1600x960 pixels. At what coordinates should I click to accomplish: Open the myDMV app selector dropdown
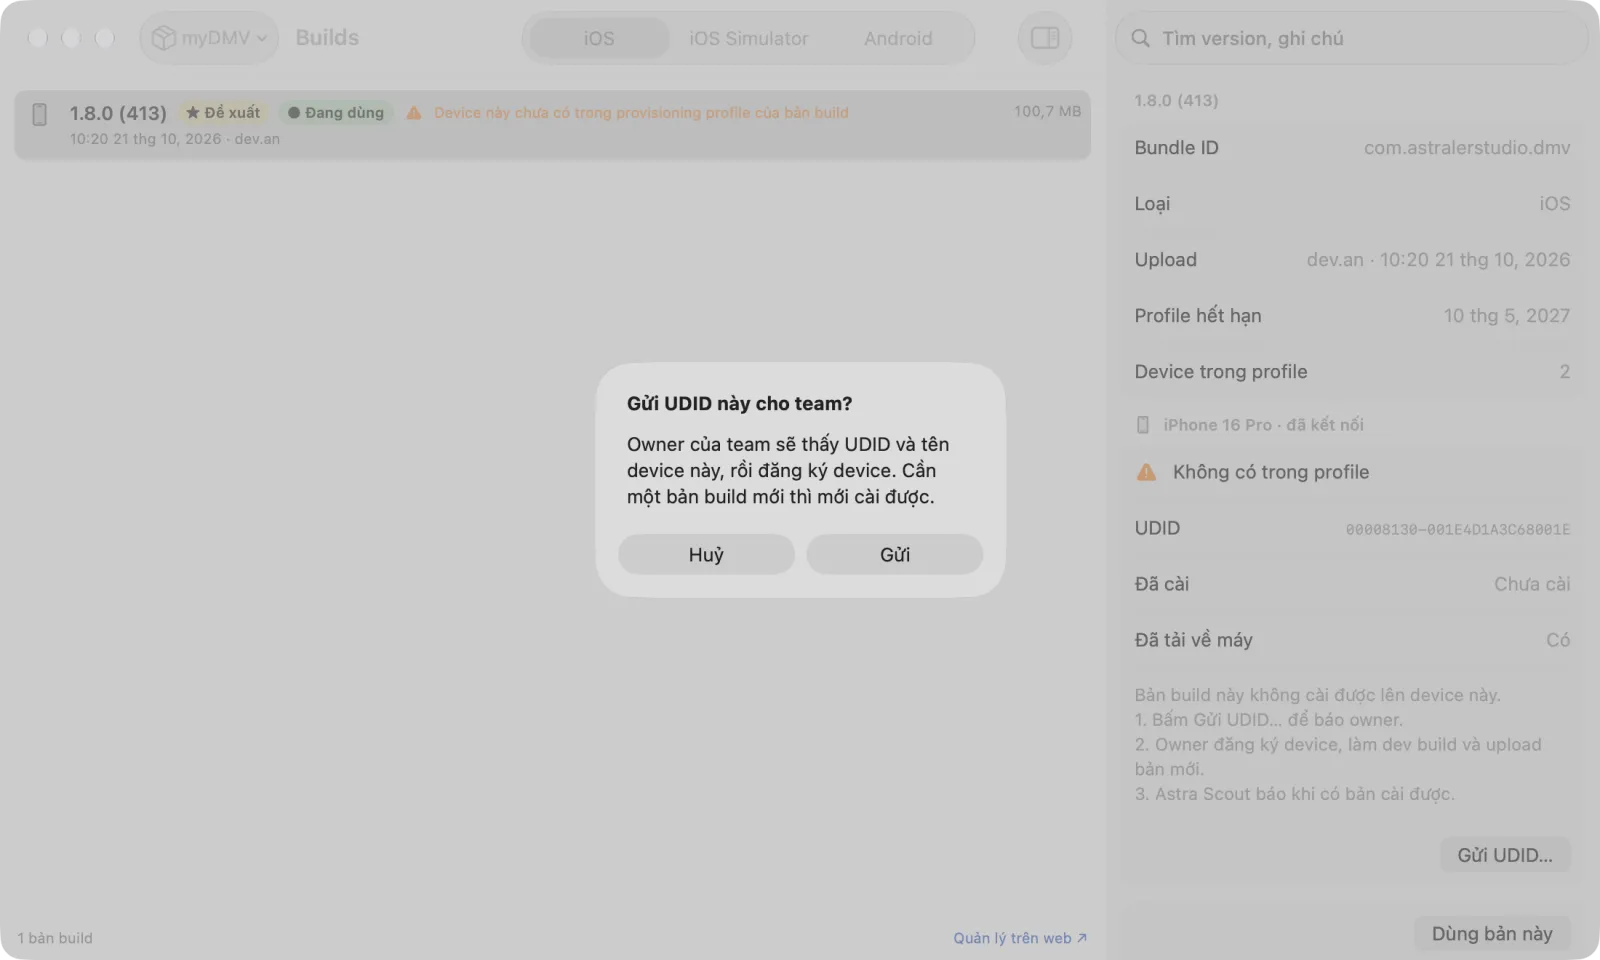[209, 38]
